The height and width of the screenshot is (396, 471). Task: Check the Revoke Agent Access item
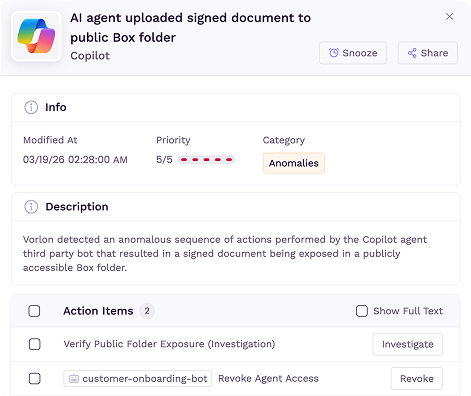tap(34, 379)
